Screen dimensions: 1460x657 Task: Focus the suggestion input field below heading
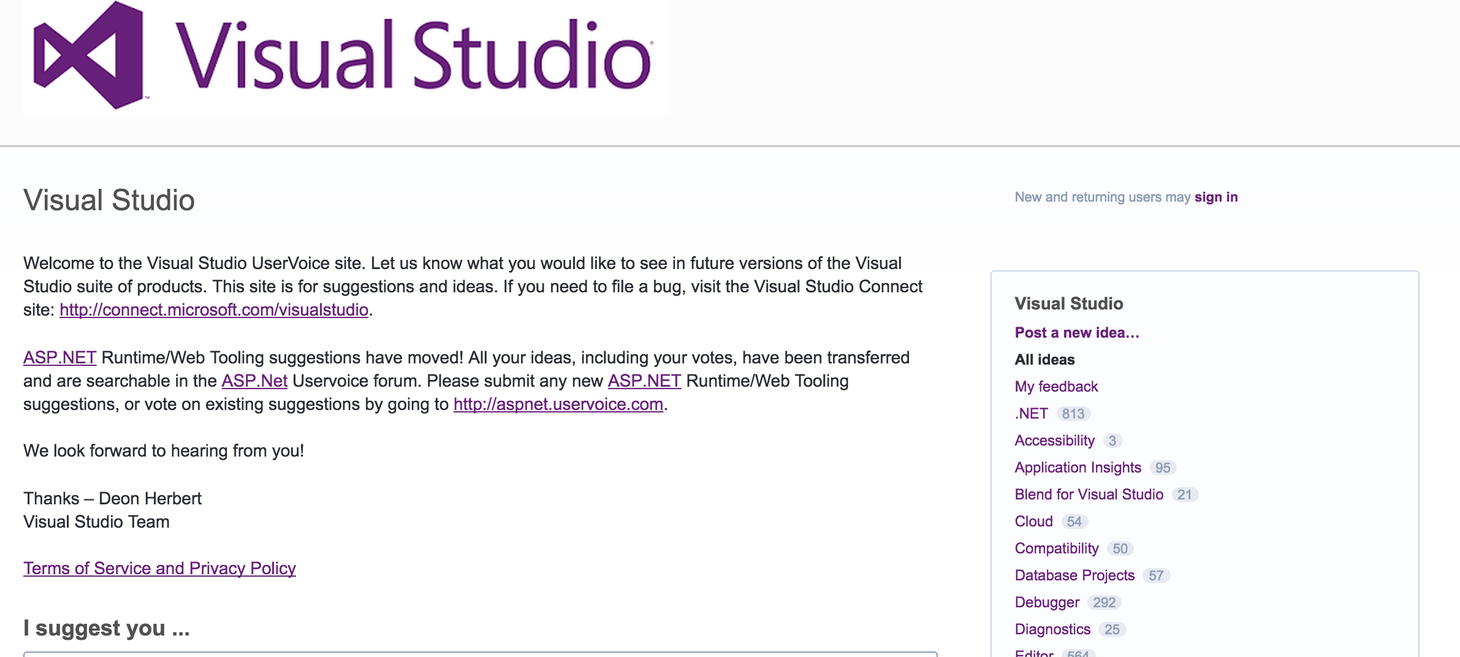point(480,654)
